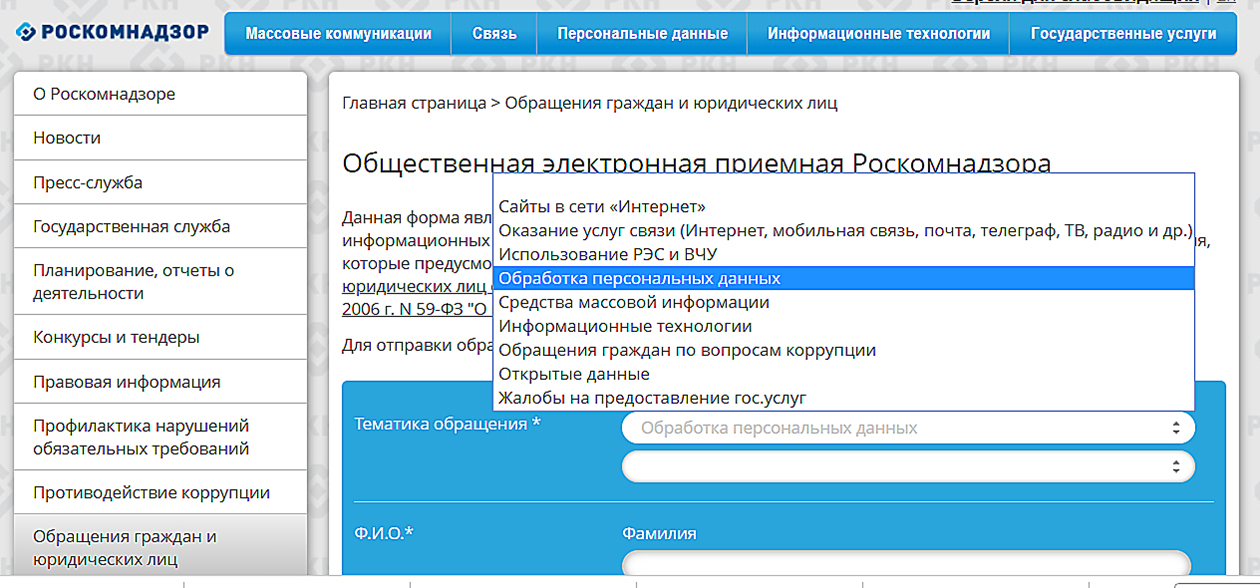Click the Фамилия field label

click(659, 533)
